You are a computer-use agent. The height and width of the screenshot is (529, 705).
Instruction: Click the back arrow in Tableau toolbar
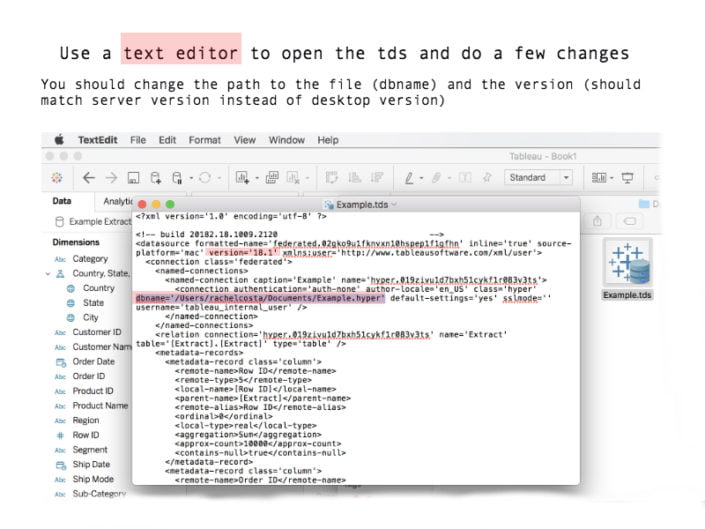89,177
